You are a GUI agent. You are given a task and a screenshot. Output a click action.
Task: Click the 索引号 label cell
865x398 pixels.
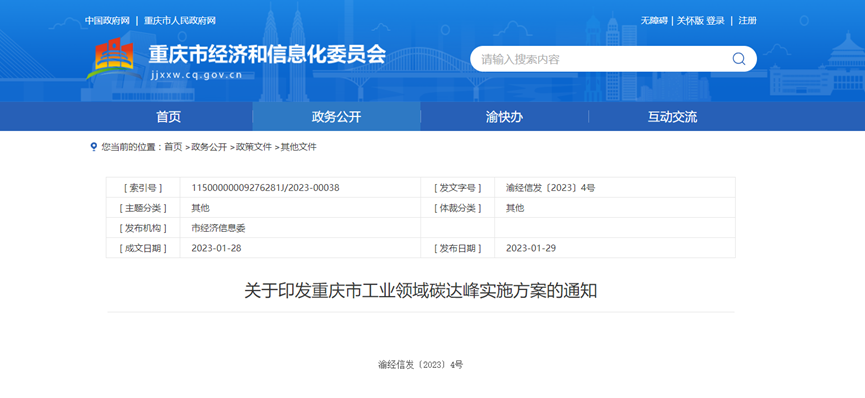click(x=143, y=188)
